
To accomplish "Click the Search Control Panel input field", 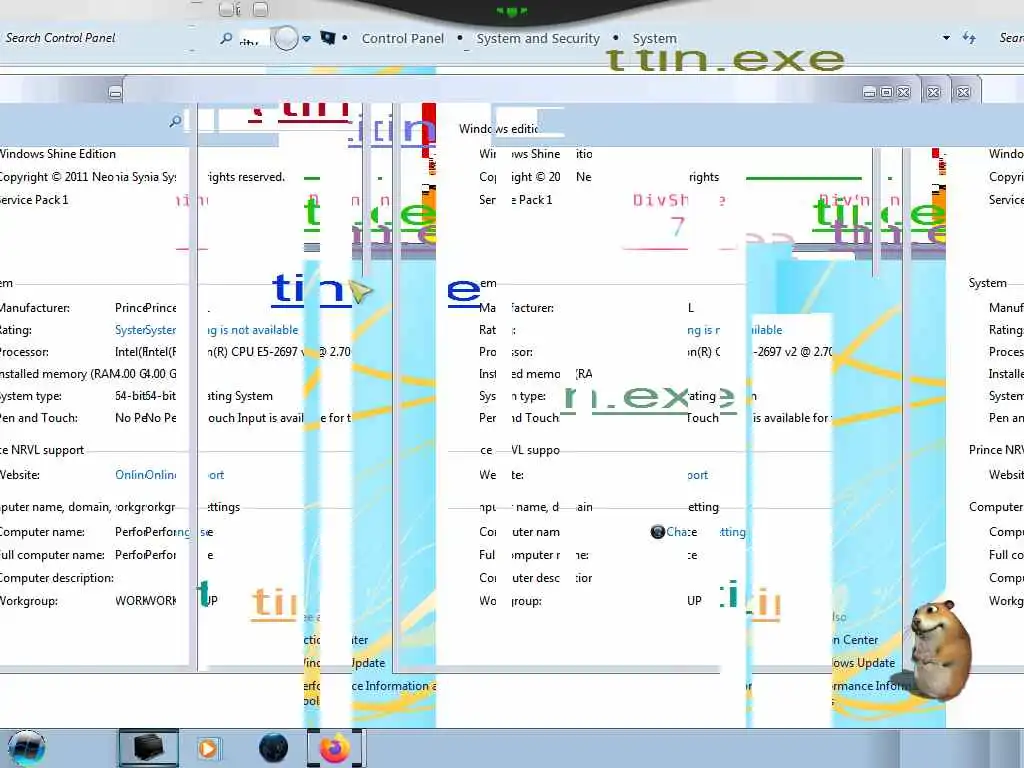I will [60, 38].
